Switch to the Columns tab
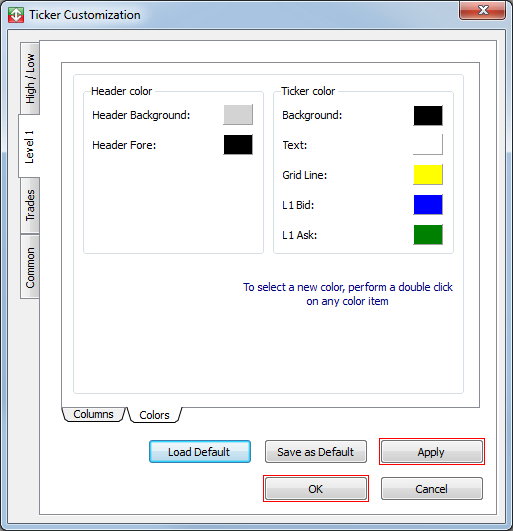513x531 pixels. (93, 414)
